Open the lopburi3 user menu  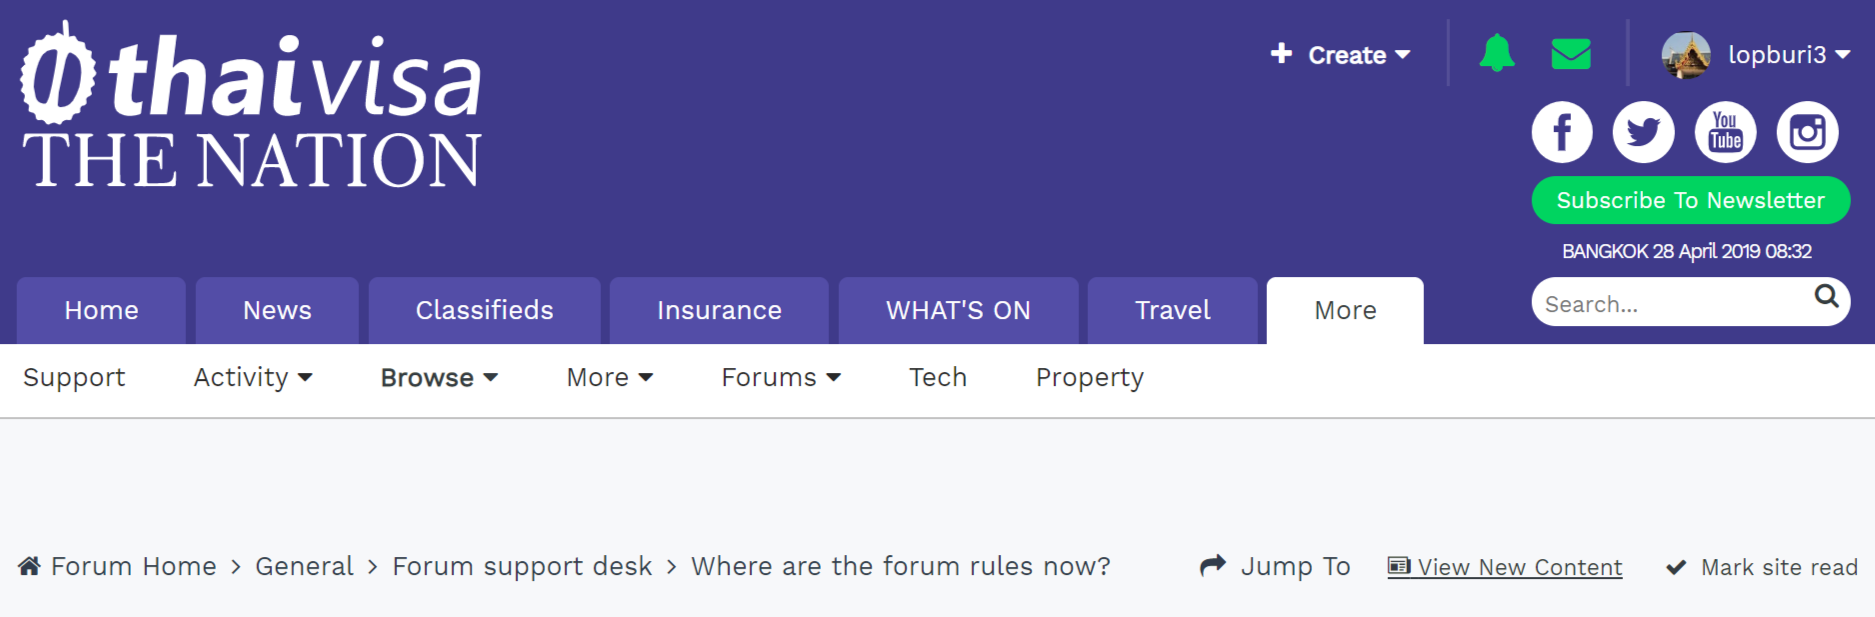(x=1755, y=55)
